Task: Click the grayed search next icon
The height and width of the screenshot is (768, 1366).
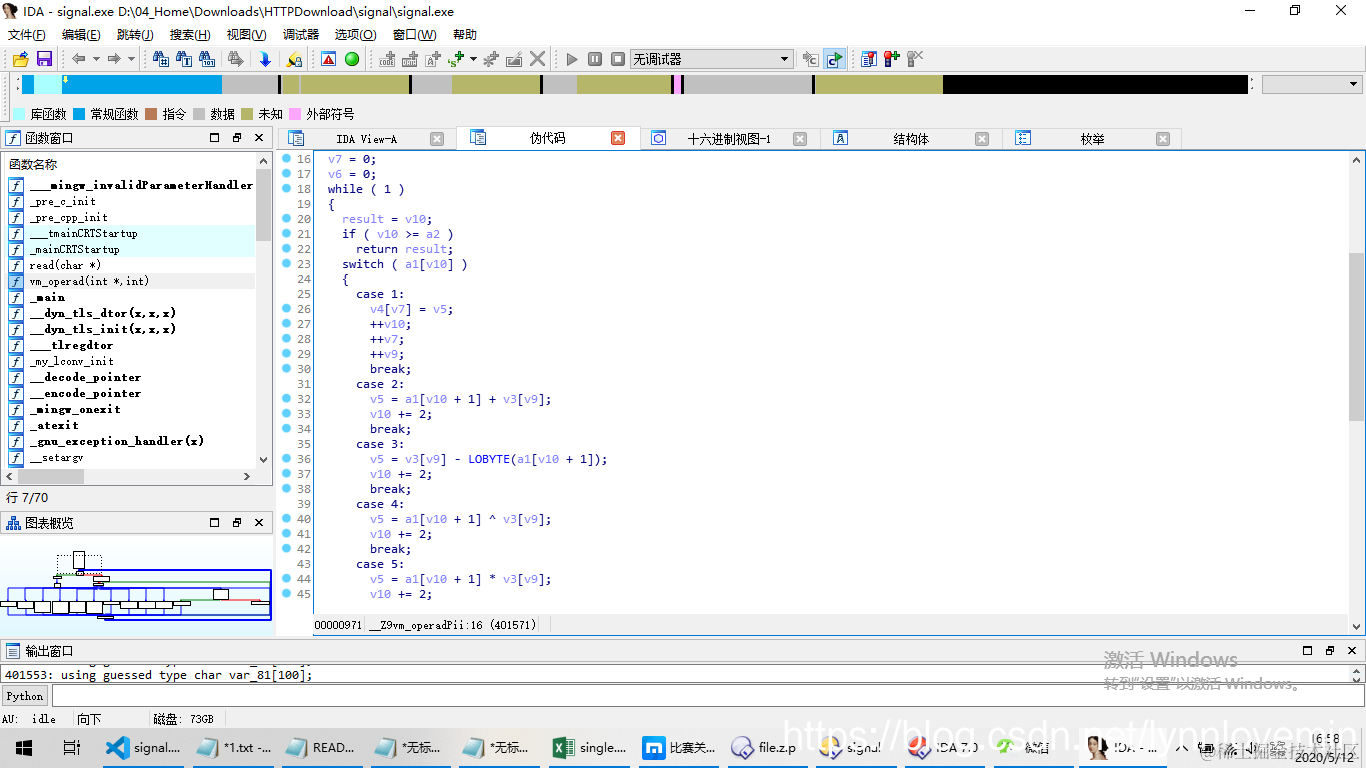Action: pyautogui.click(x=236, y=59)
